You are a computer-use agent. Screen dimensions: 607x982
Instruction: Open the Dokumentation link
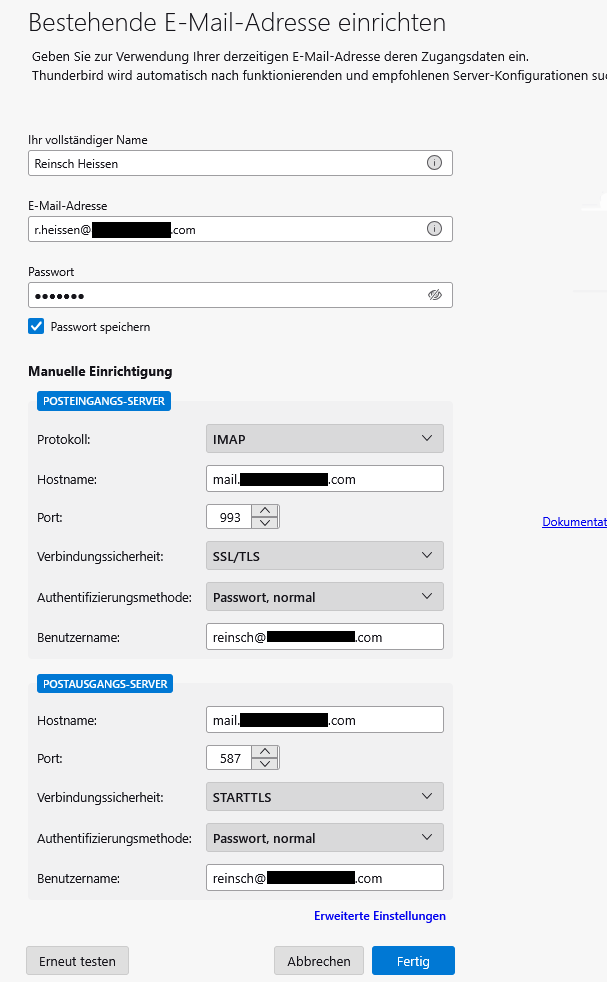574,522
